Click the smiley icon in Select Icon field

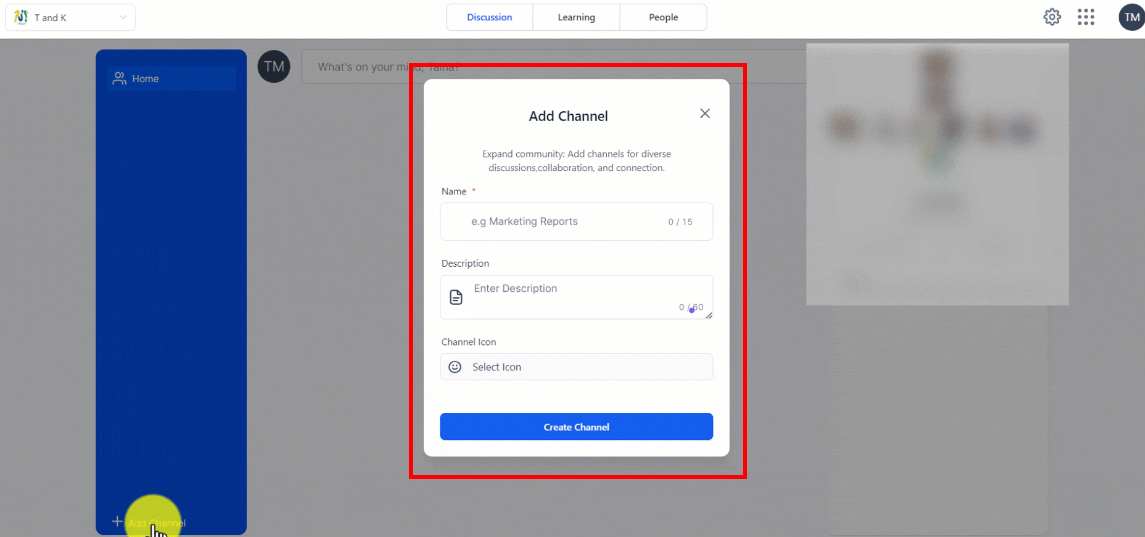pos(455,367)
